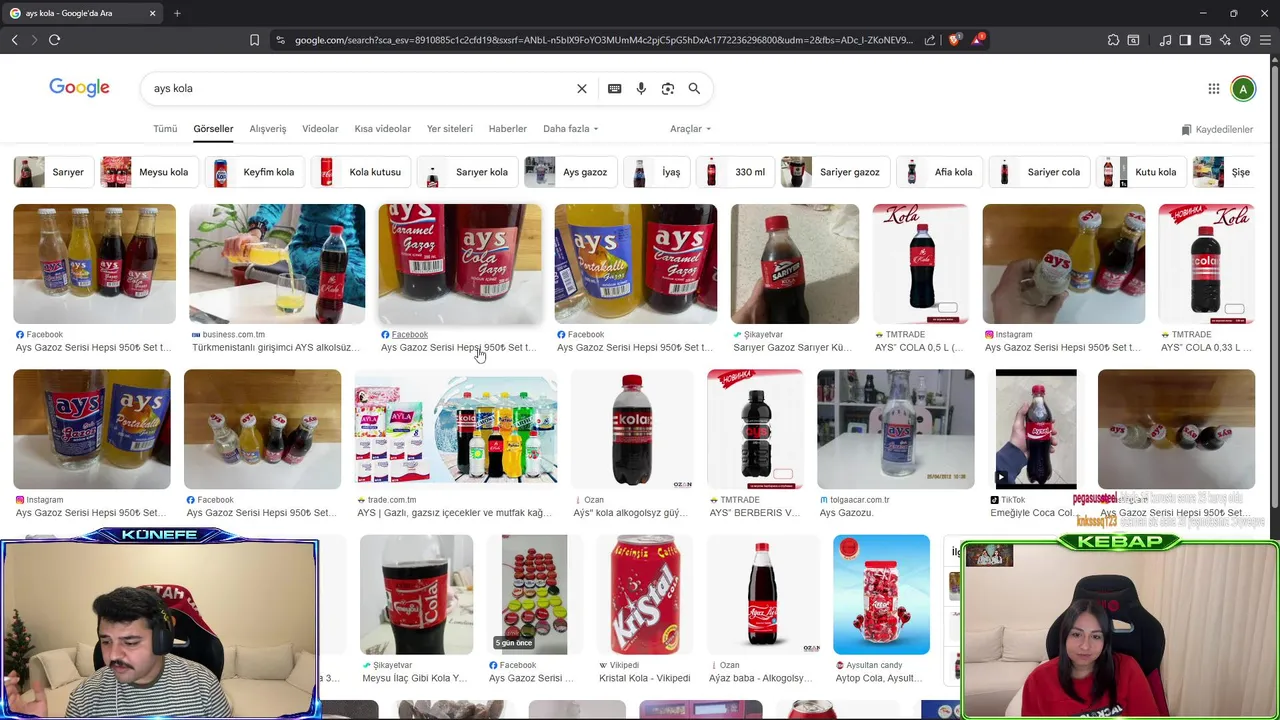Go to the Google homepage logo
The image size is (1280, 720).
[x=79, y=88]
